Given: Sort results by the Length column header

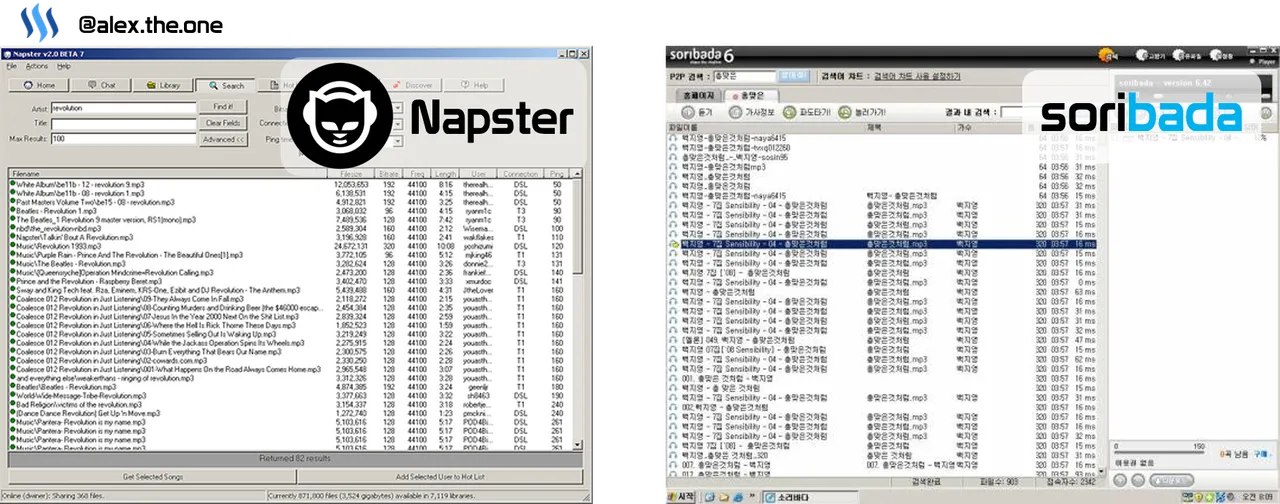Looking at the screenshot, I should point(447,173).
